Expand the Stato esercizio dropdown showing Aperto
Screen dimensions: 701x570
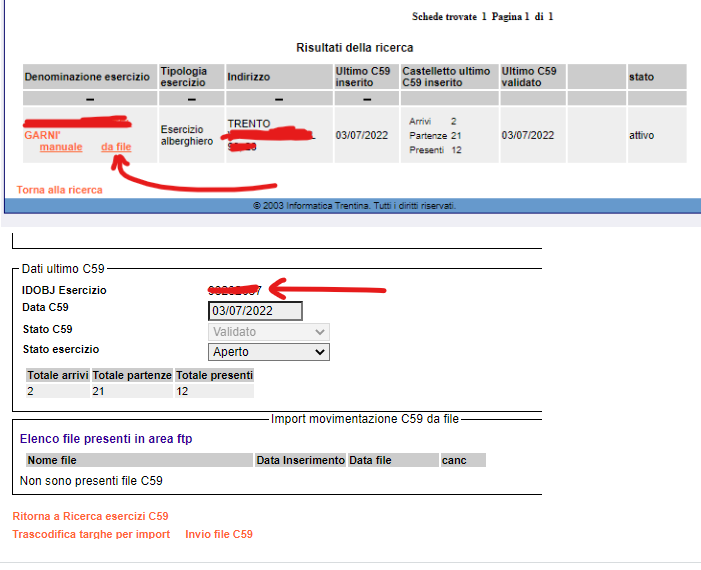tap(269, 352)
